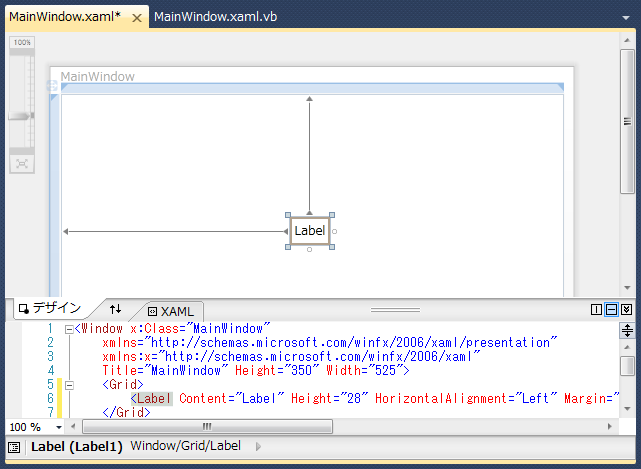Click designer vertical scrollbar down arrow
The height and width of the screenshot is (469, 641).
pos(627,288)
